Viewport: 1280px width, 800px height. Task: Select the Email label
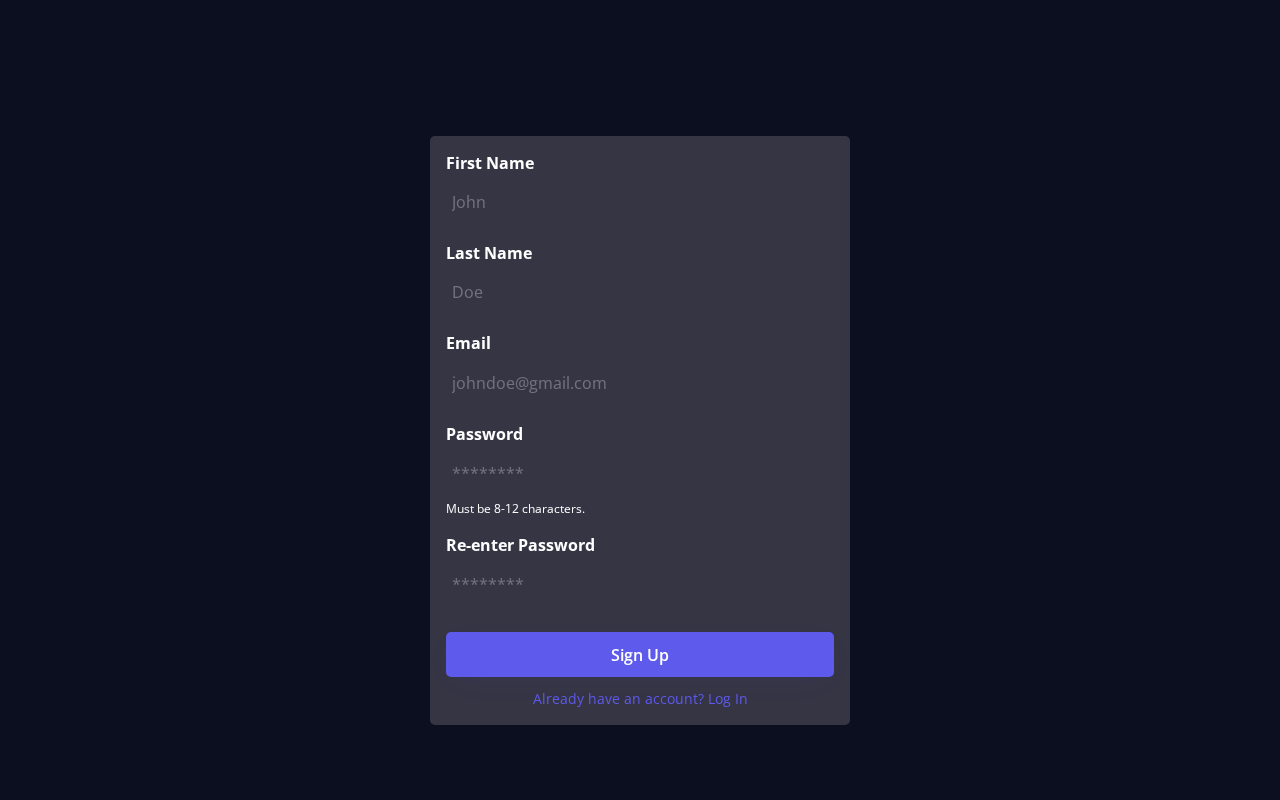(468, 343)
